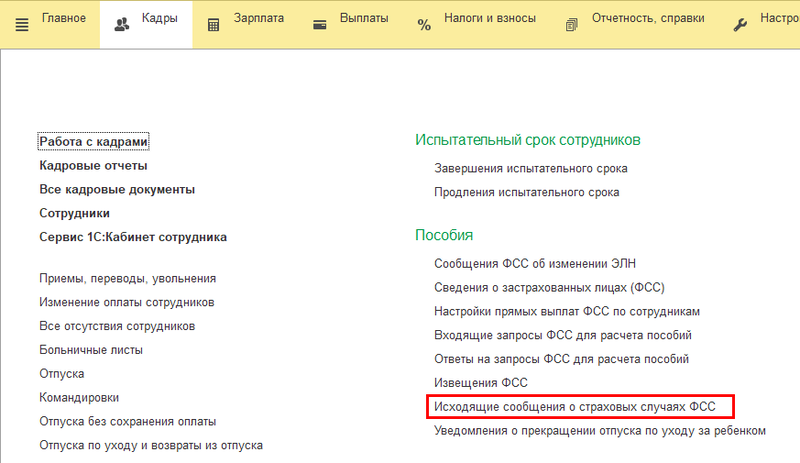Screen dimensions: 800x463
Task: Open Все отсутствия сотрудников
Action: click(117, 326)
